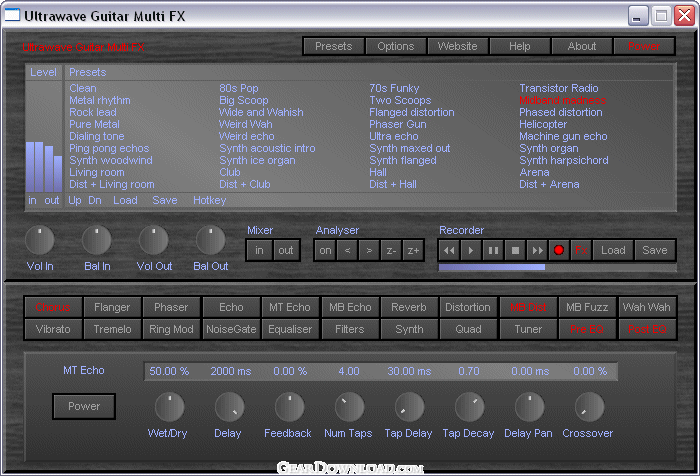Viewport: 700px width, 476px height.
Task: Pause the recorder
Action: point(493,251)
